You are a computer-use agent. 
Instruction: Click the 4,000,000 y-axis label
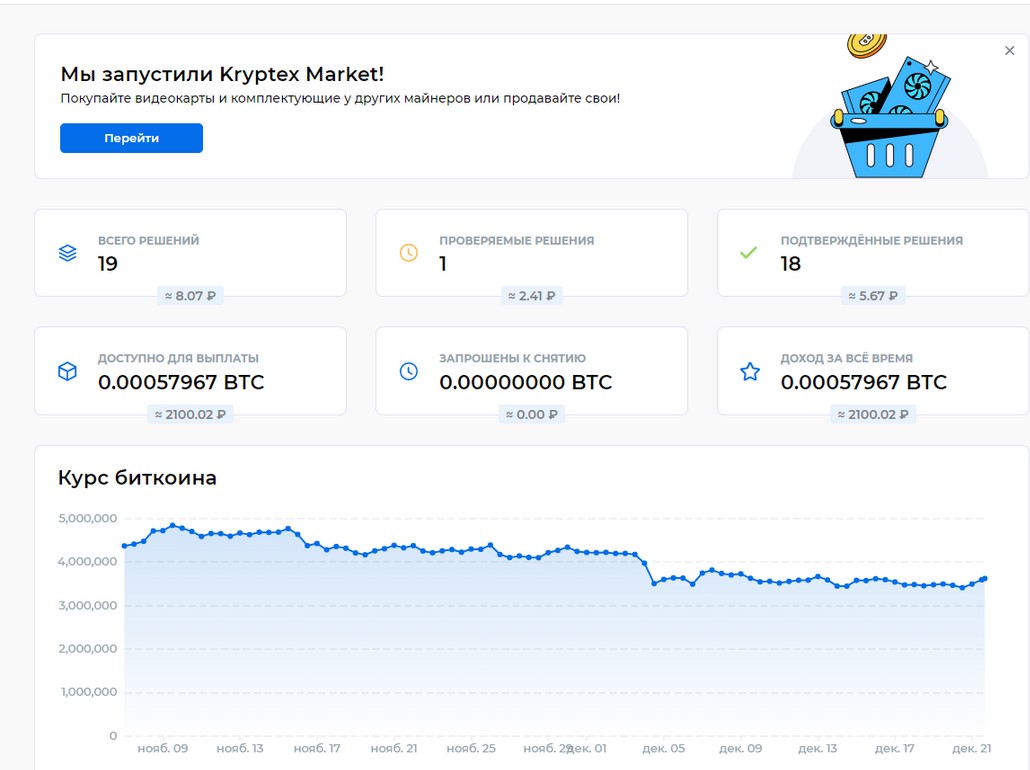(87, 562)
